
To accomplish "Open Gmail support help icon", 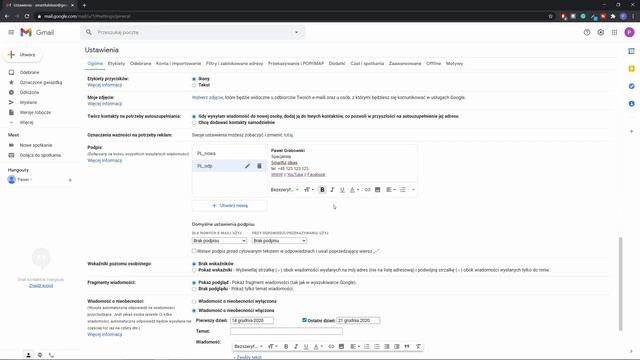I will click(x=587, y=32).
